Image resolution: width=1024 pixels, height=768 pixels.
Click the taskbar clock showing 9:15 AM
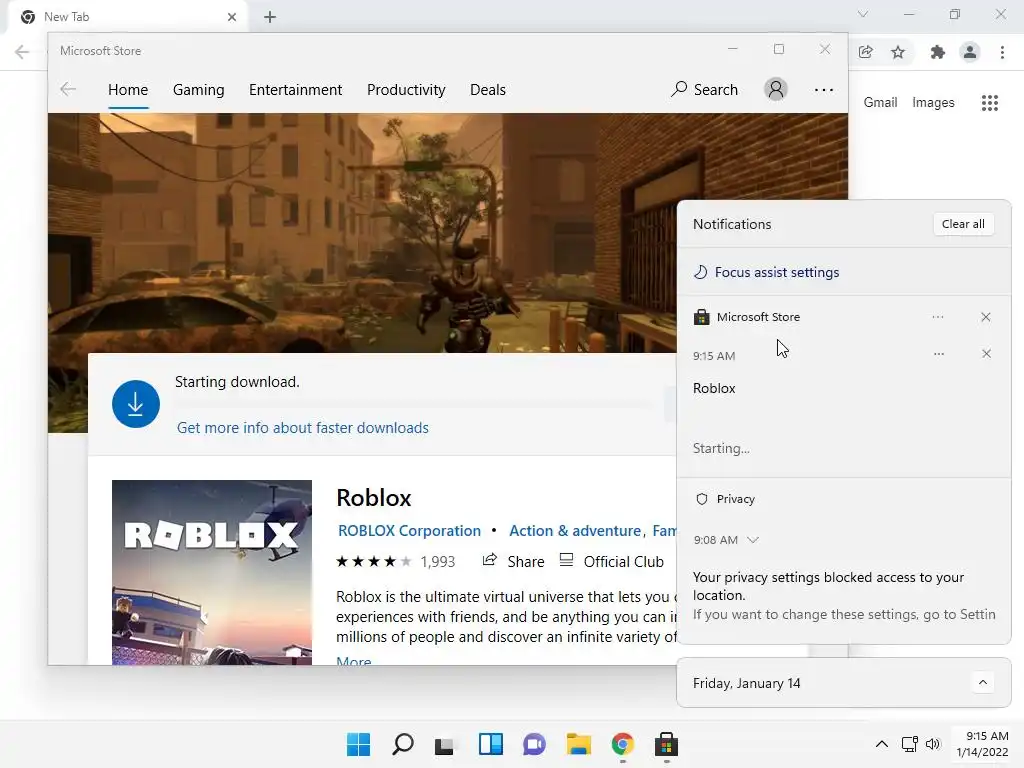coord(983,744)
